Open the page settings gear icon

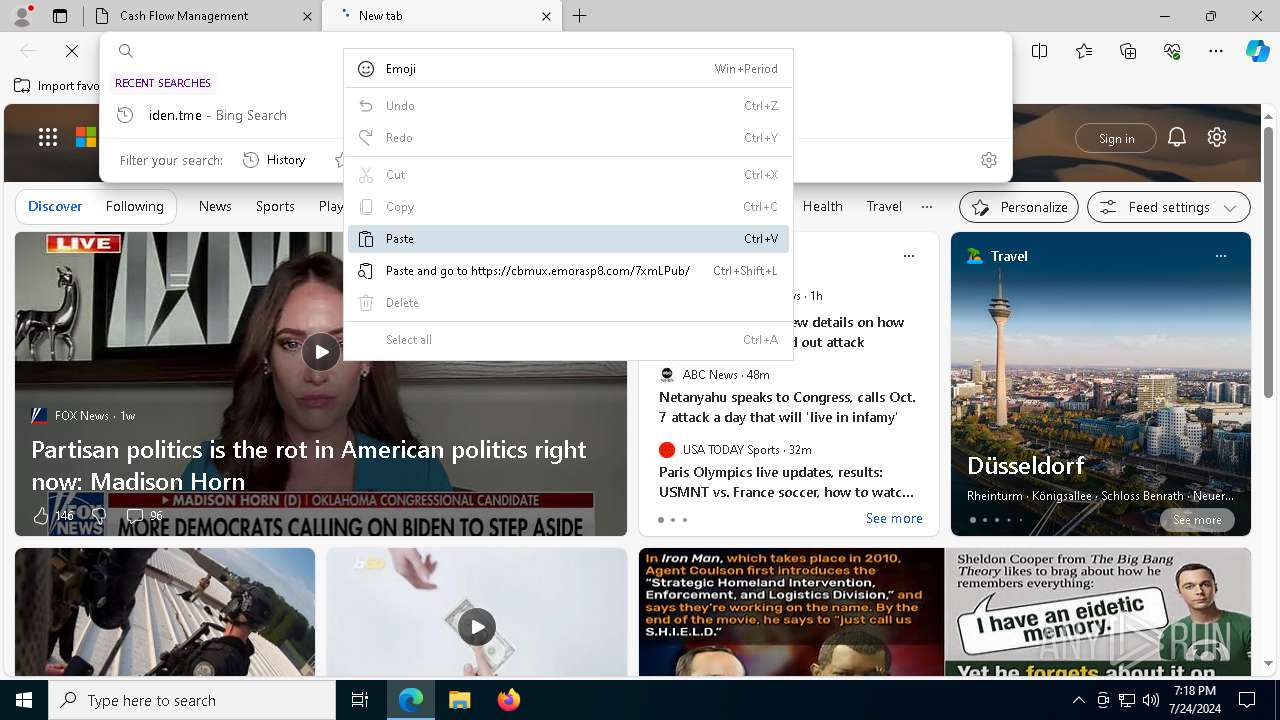click(x=1217, y=138)
